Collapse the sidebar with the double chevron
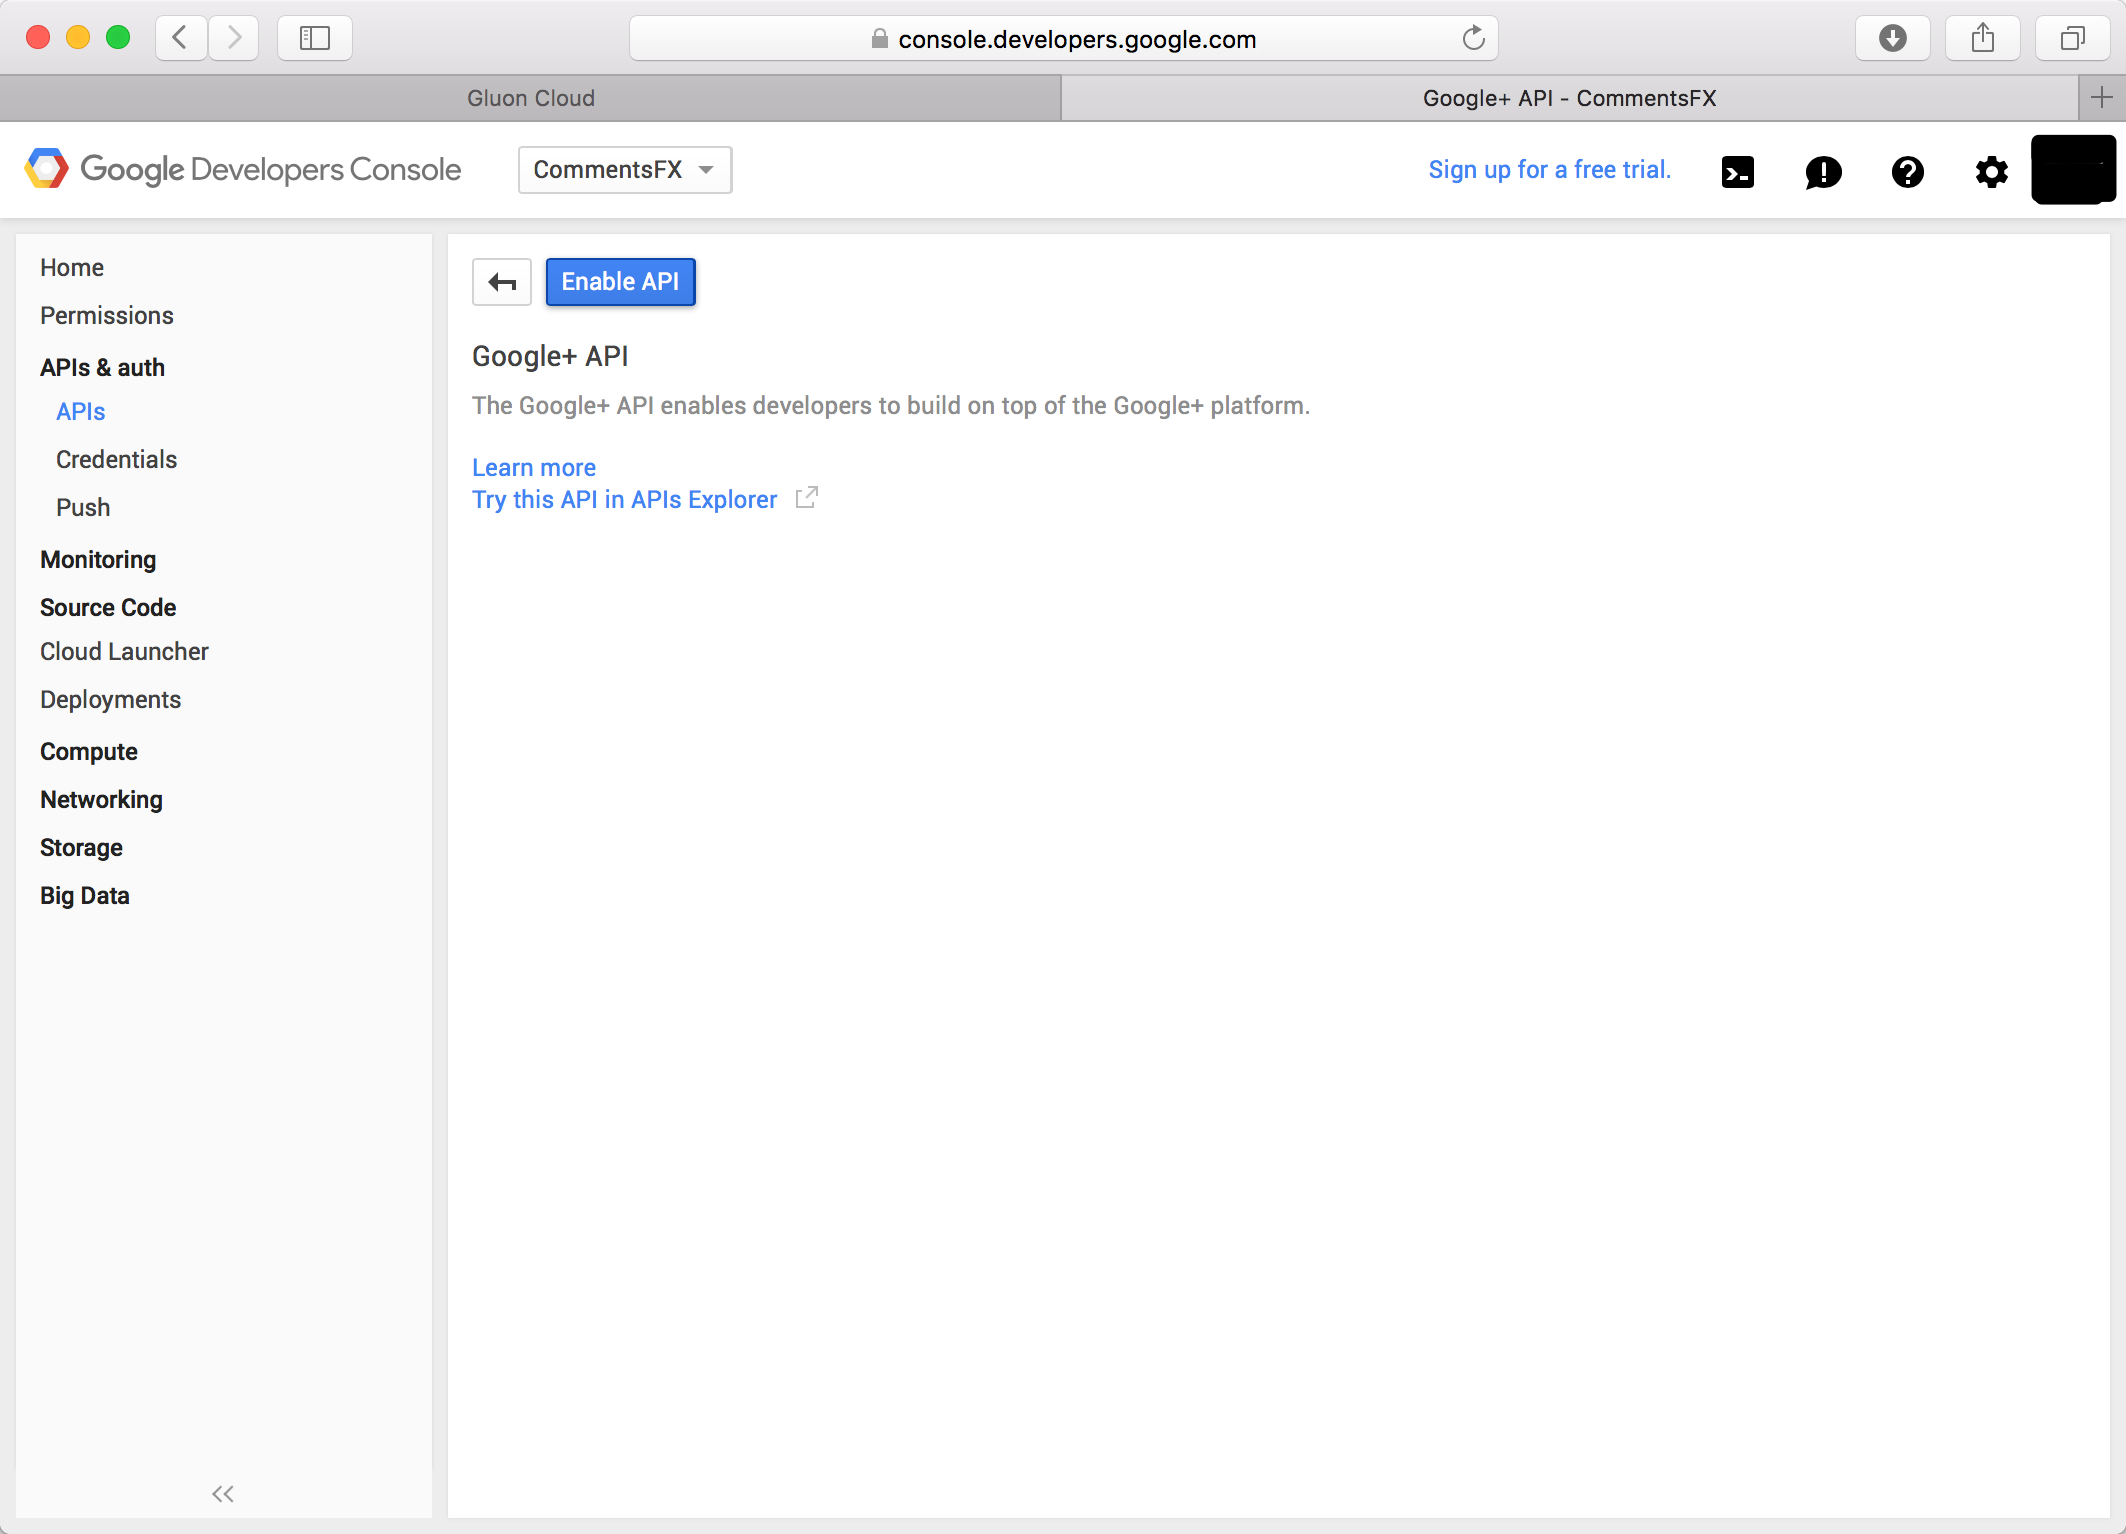This screenshot has width=2126, height=1534. 223,1493
